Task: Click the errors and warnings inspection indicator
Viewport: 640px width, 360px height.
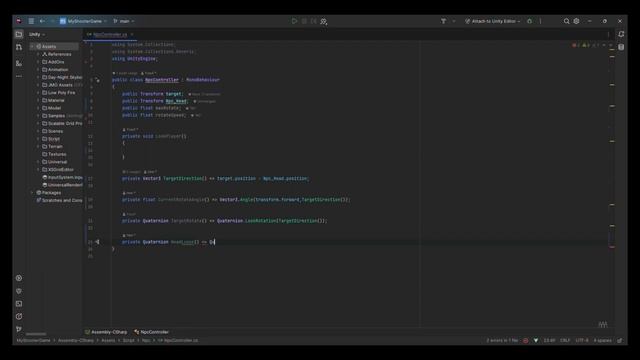Action: point(586,45)
